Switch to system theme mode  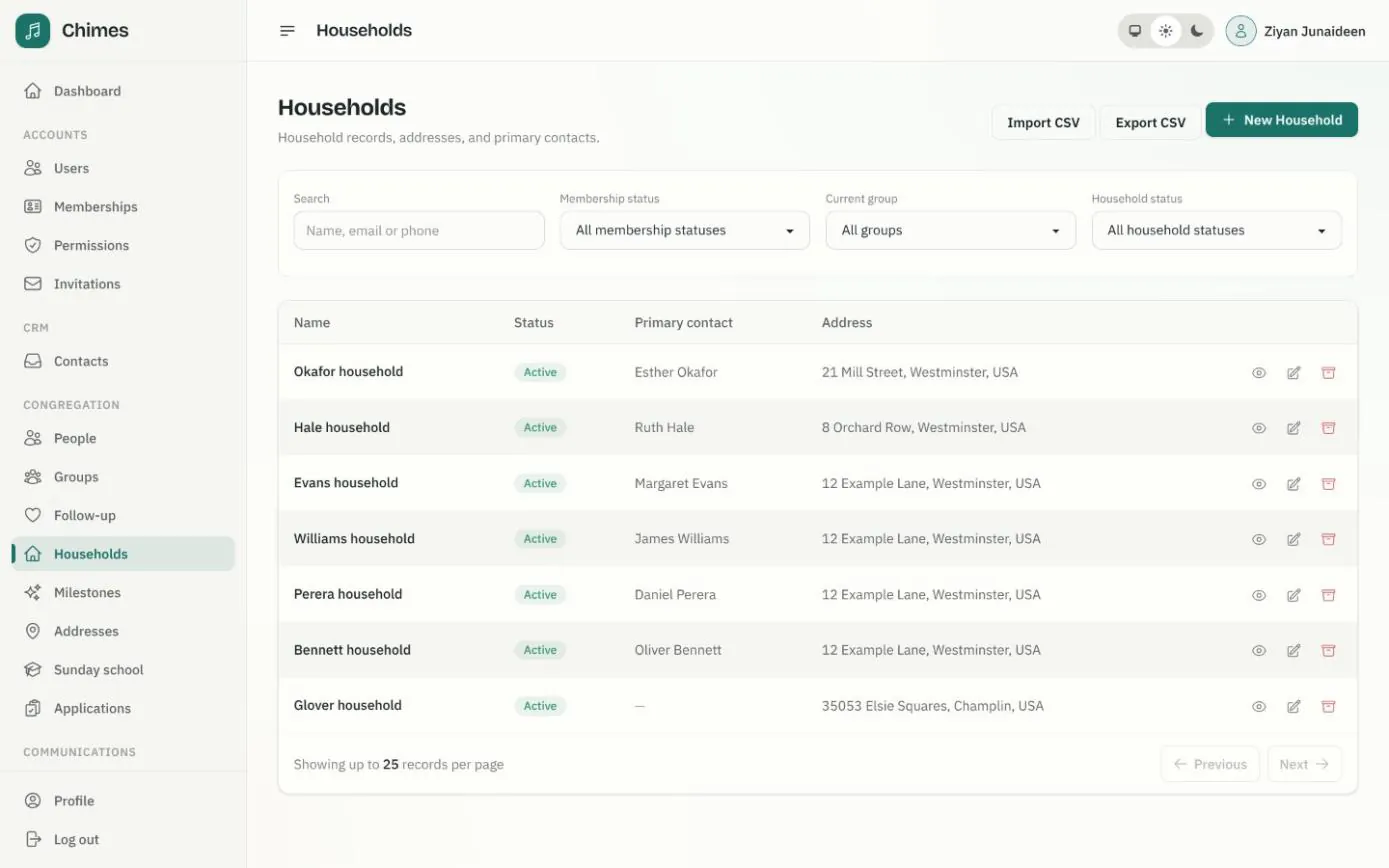click(x=1135, y=31)
